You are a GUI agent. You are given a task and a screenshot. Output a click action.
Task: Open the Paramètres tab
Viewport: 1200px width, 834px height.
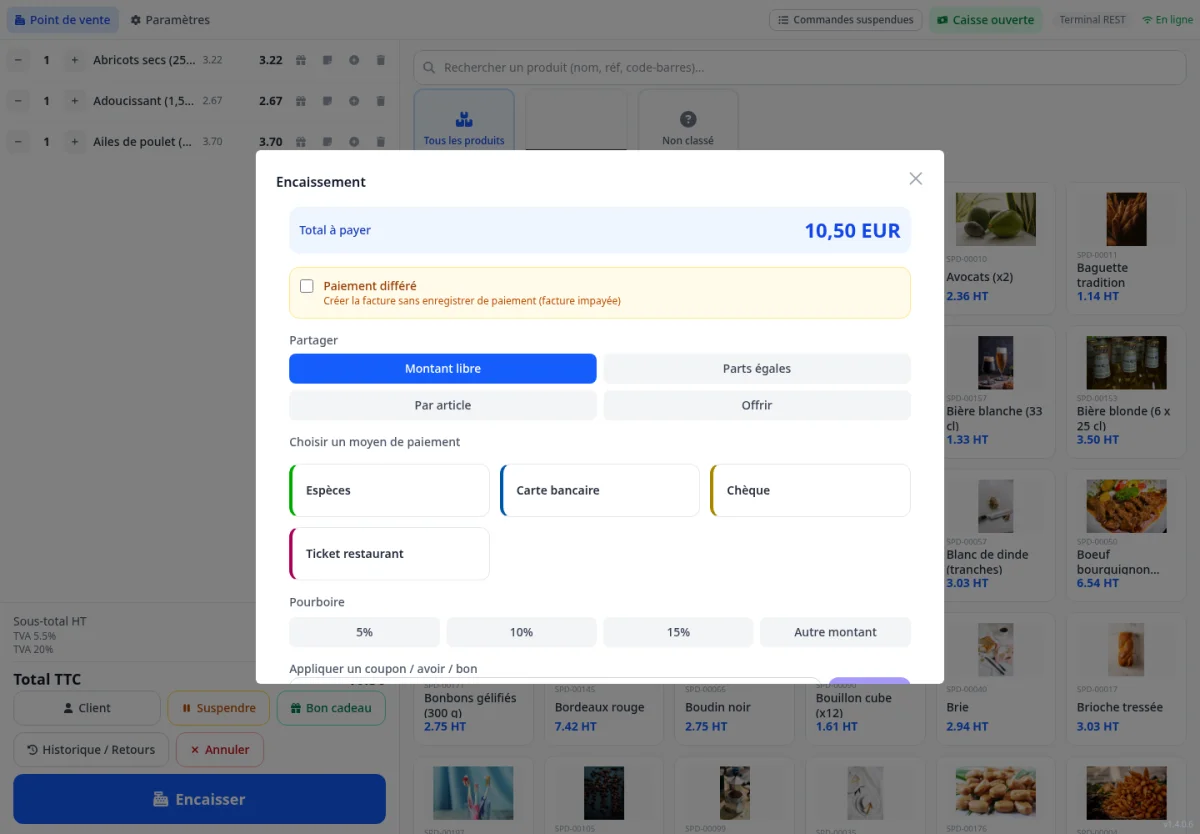[x=170, y=20]
